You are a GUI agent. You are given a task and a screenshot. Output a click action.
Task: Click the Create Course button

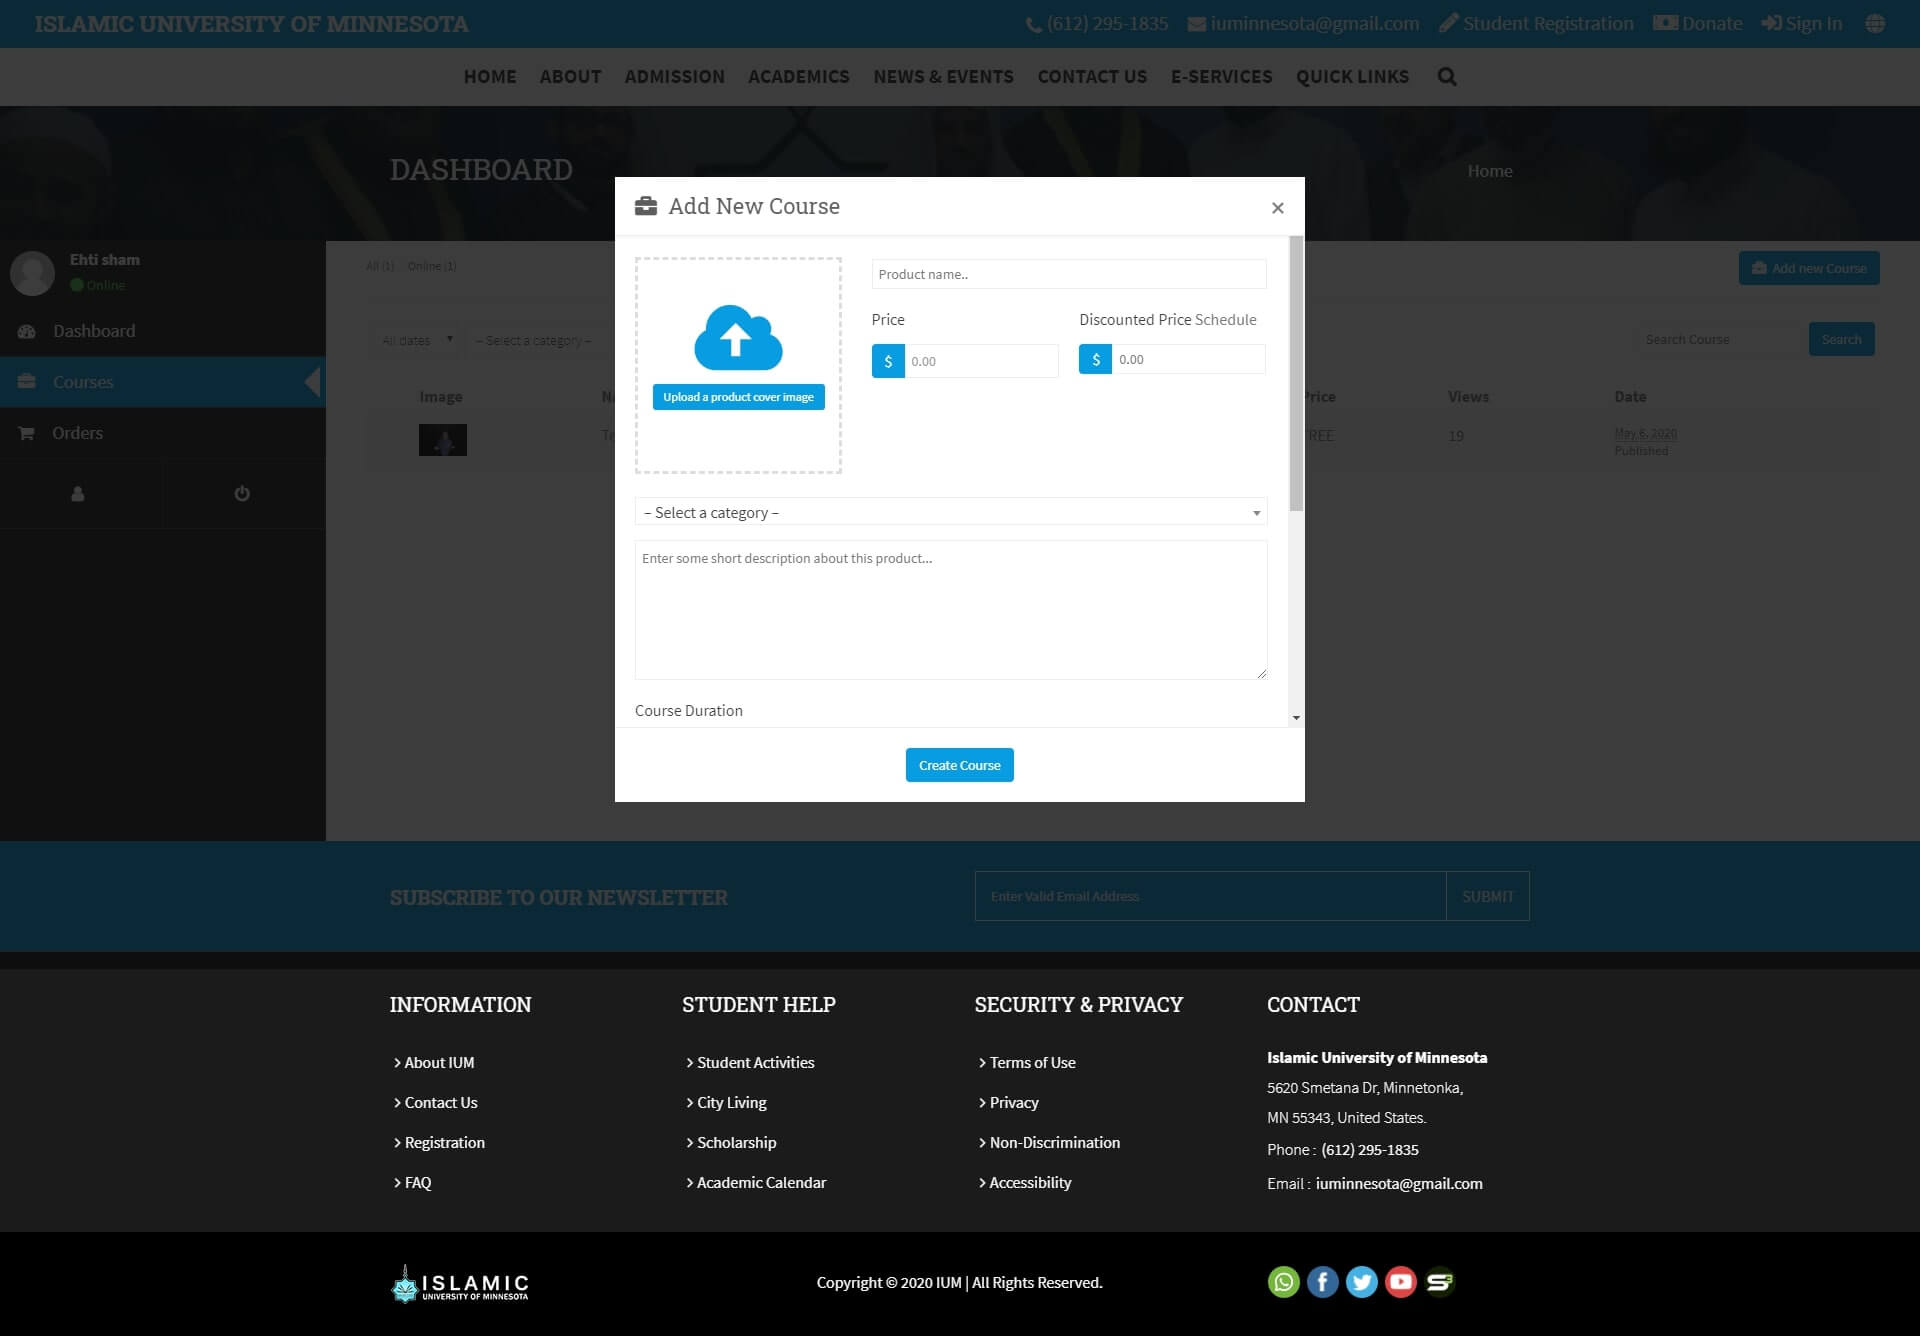tap(959, 765)
